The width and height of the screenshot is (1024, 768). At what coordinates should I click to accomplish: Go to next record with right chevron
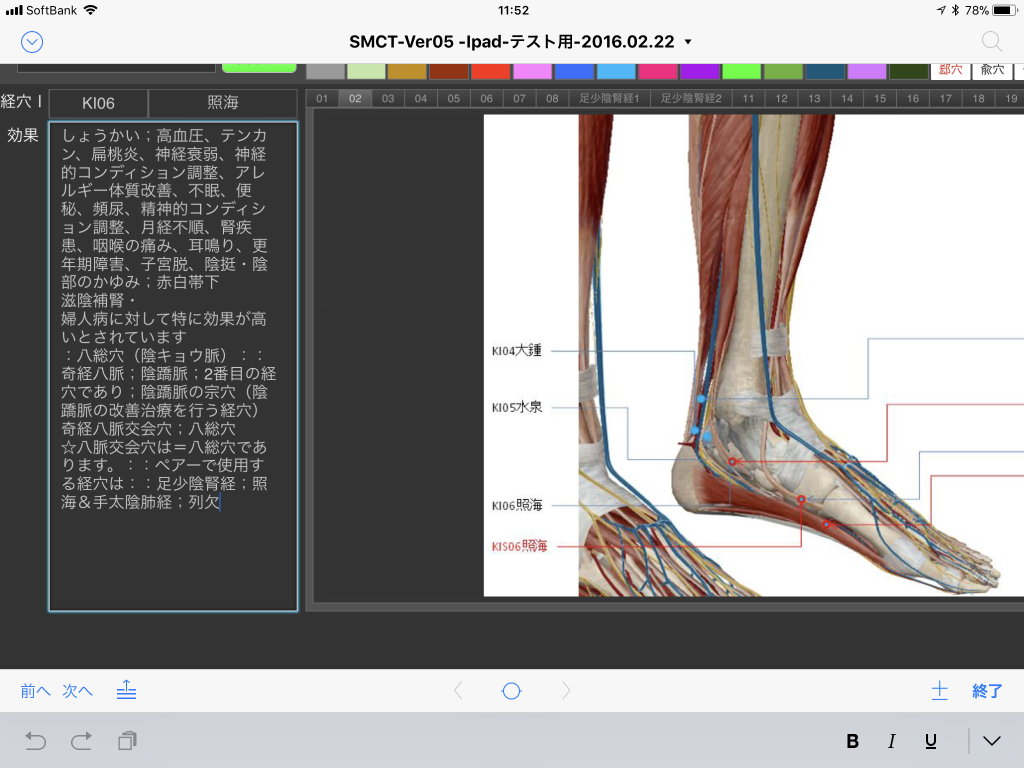point(566,690)
